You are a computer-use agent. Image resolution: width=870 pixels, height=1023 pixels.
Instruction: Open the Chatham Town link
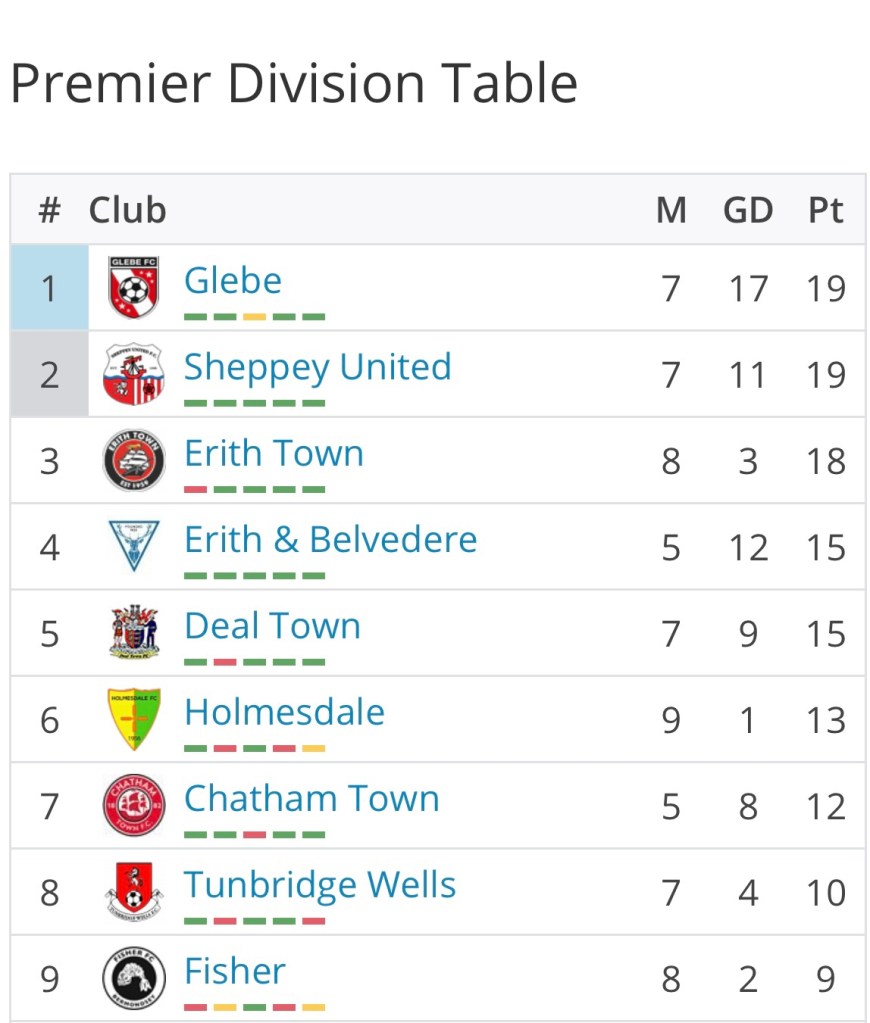[311, 798]
